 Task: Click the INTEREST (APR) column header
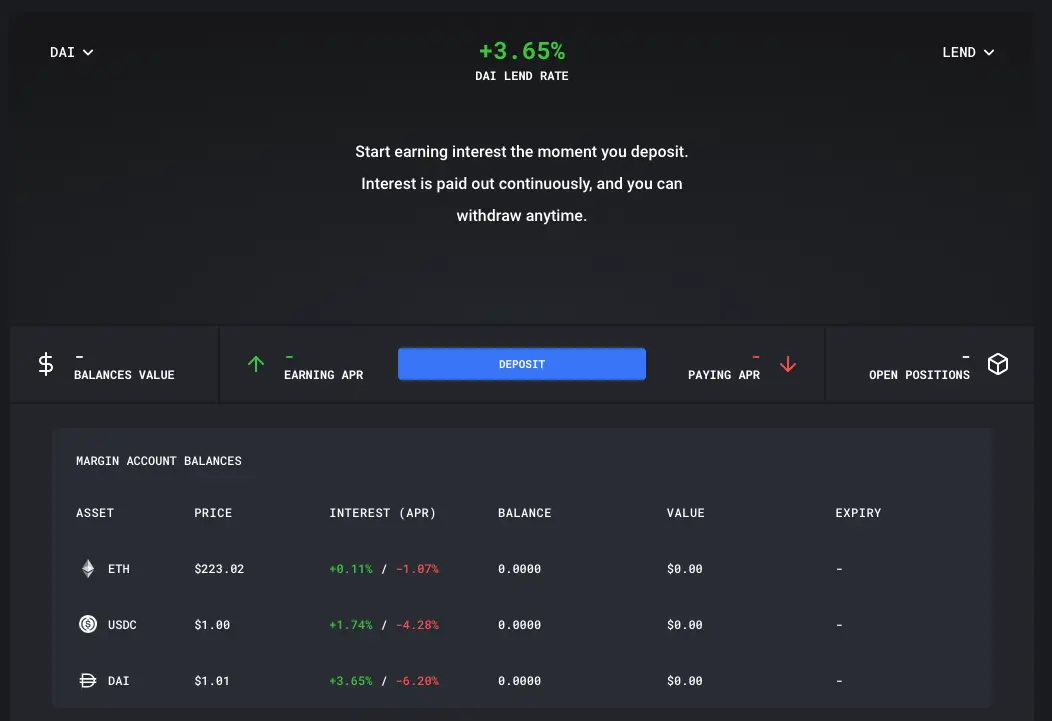tap(382, 513)
